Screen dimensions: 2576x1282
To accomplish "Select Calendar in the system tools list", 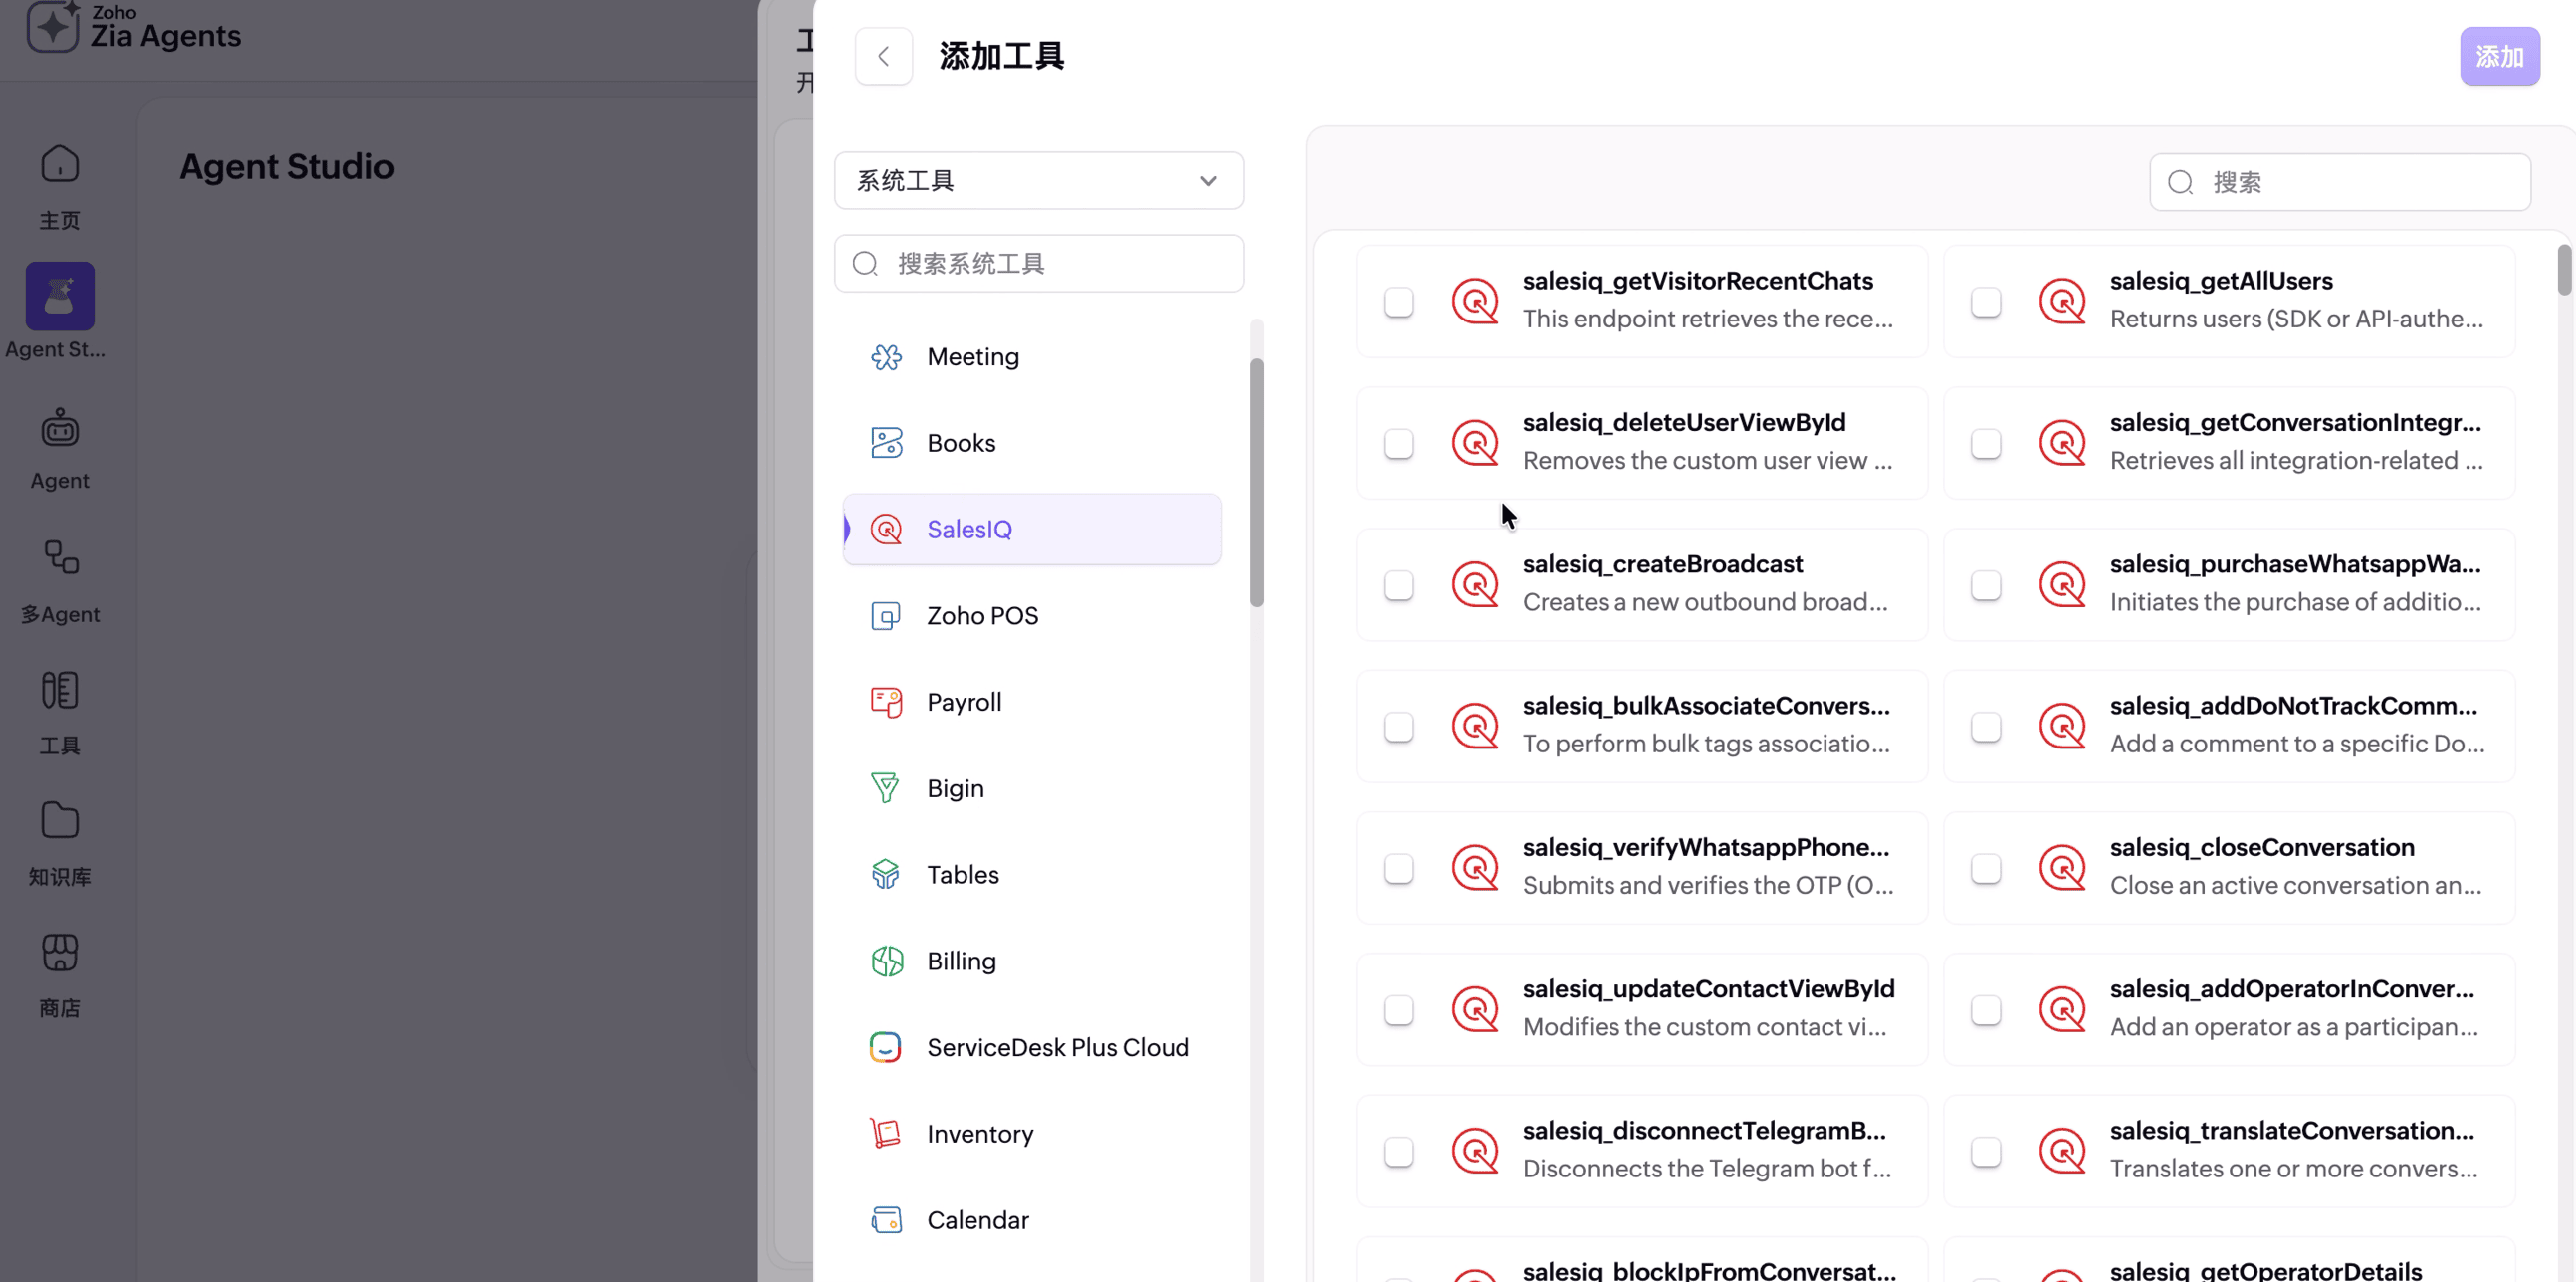I will 1032,1220.
